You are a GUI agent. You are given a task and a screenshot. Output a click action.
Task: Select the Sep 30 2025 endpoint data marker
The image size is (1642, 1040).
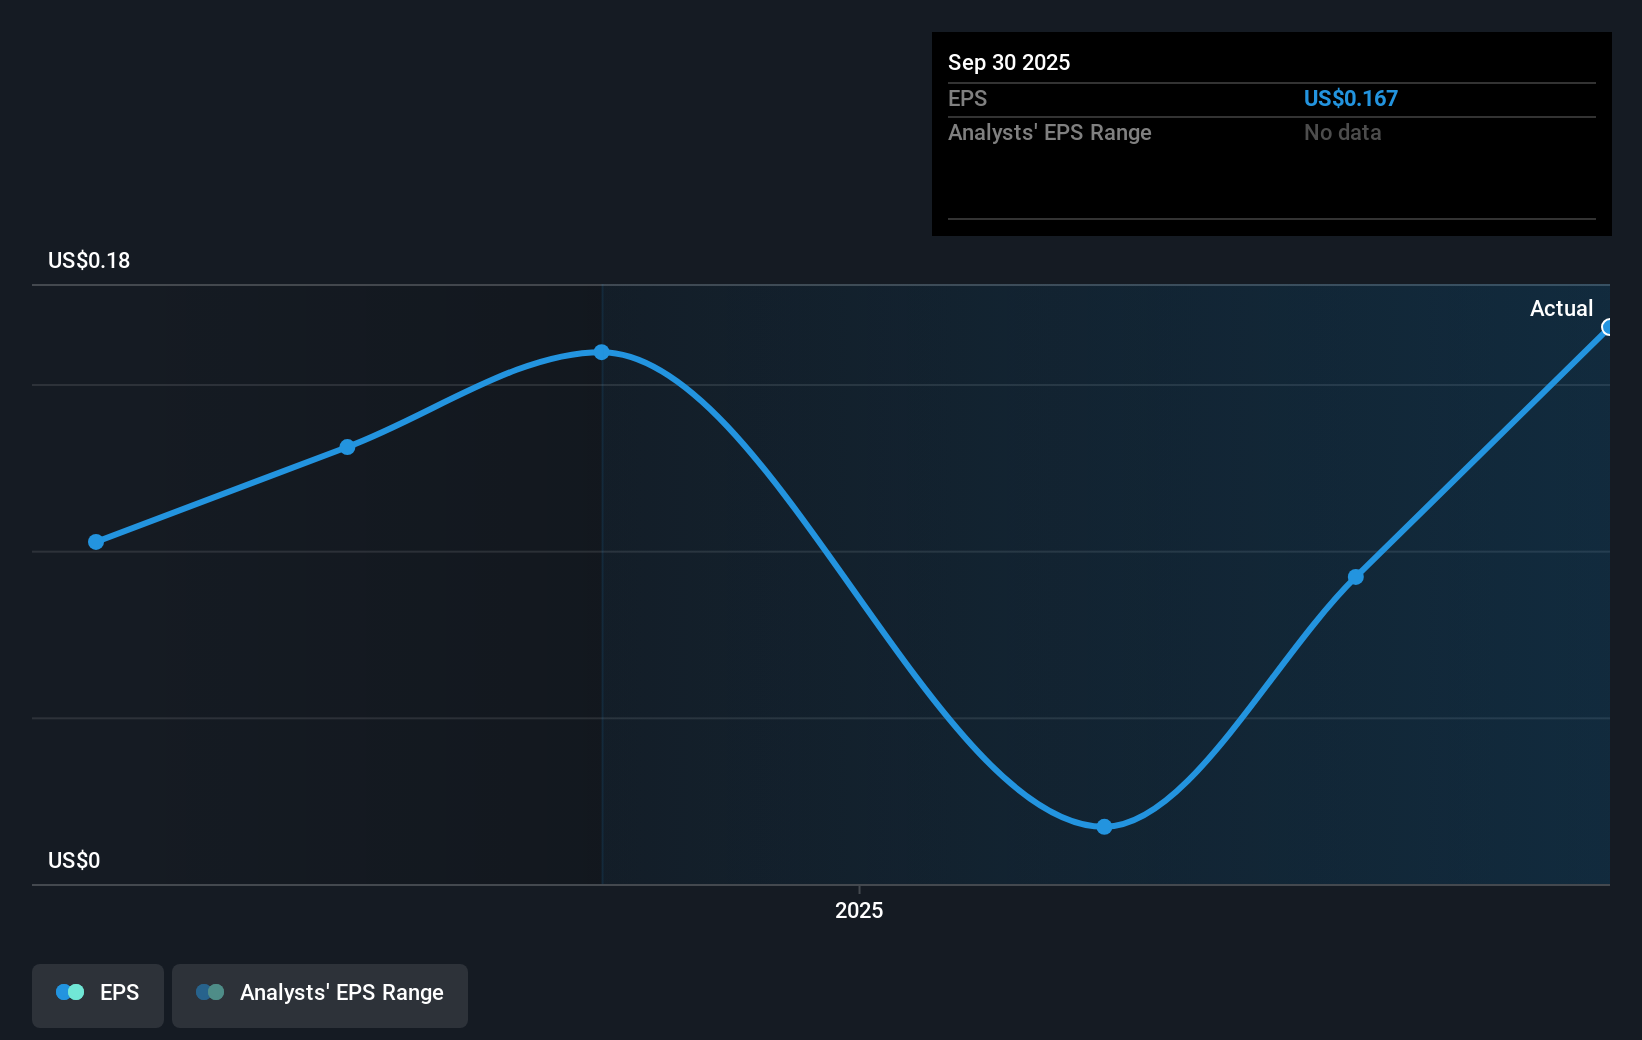click(1608, 327)
